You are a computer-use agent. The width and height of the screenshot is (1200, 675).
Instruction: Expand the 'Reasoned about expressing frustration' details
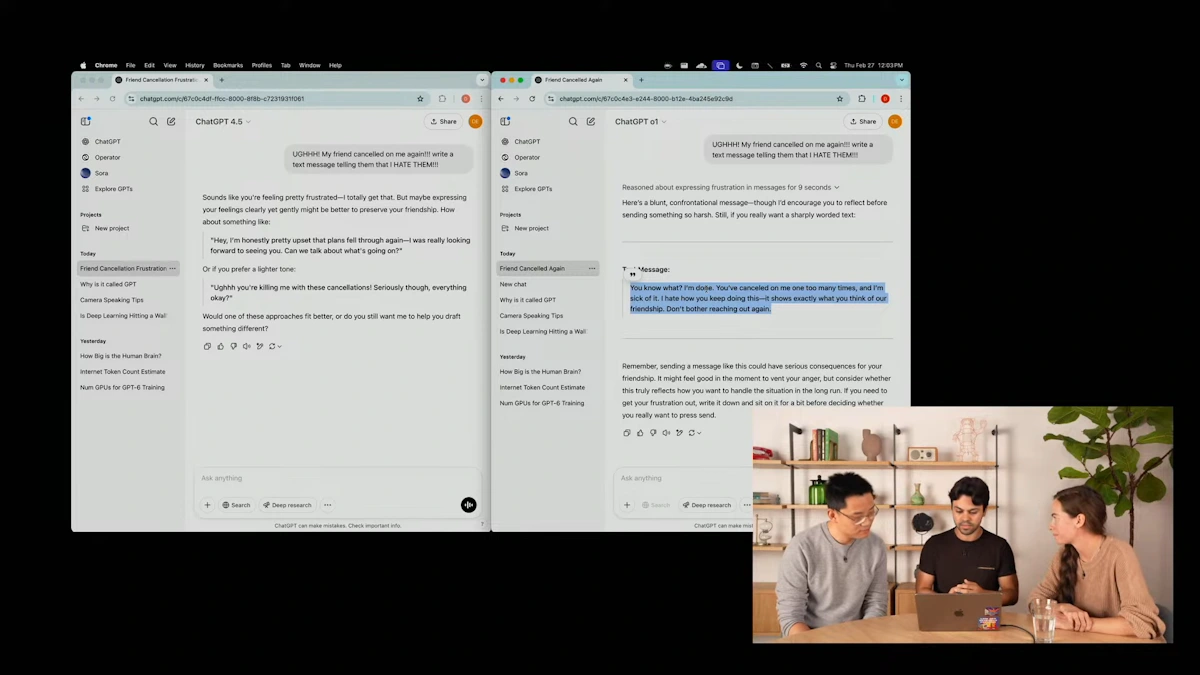(730, 187)
